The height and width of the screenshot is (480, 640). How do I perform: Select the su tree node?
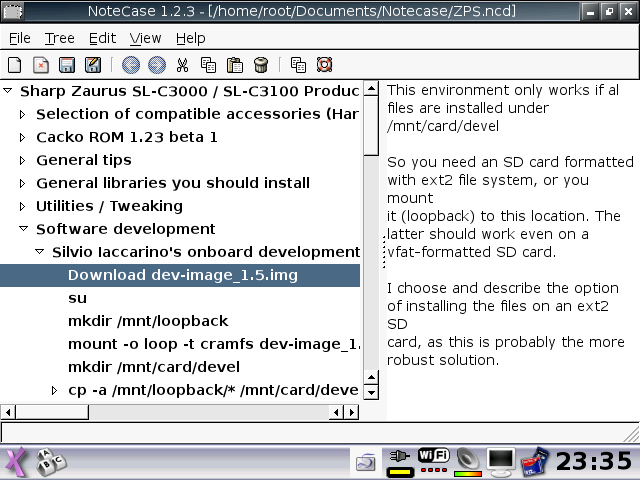click(x=78, y=298)
